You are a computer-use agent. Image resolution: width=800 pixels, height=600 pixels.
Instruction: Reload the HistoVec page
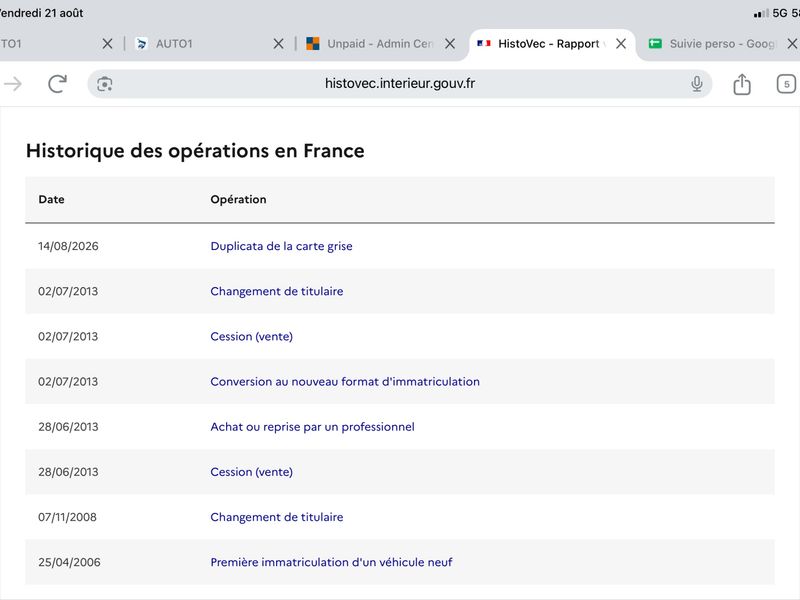pos(57,84)
